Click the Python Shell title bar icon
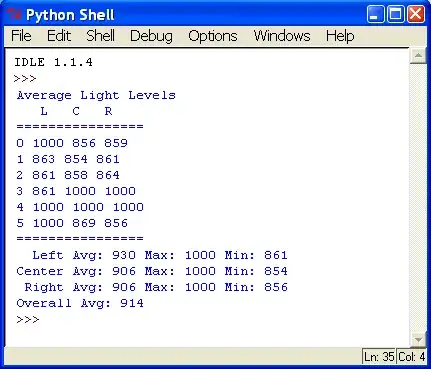 coord(14,15)
